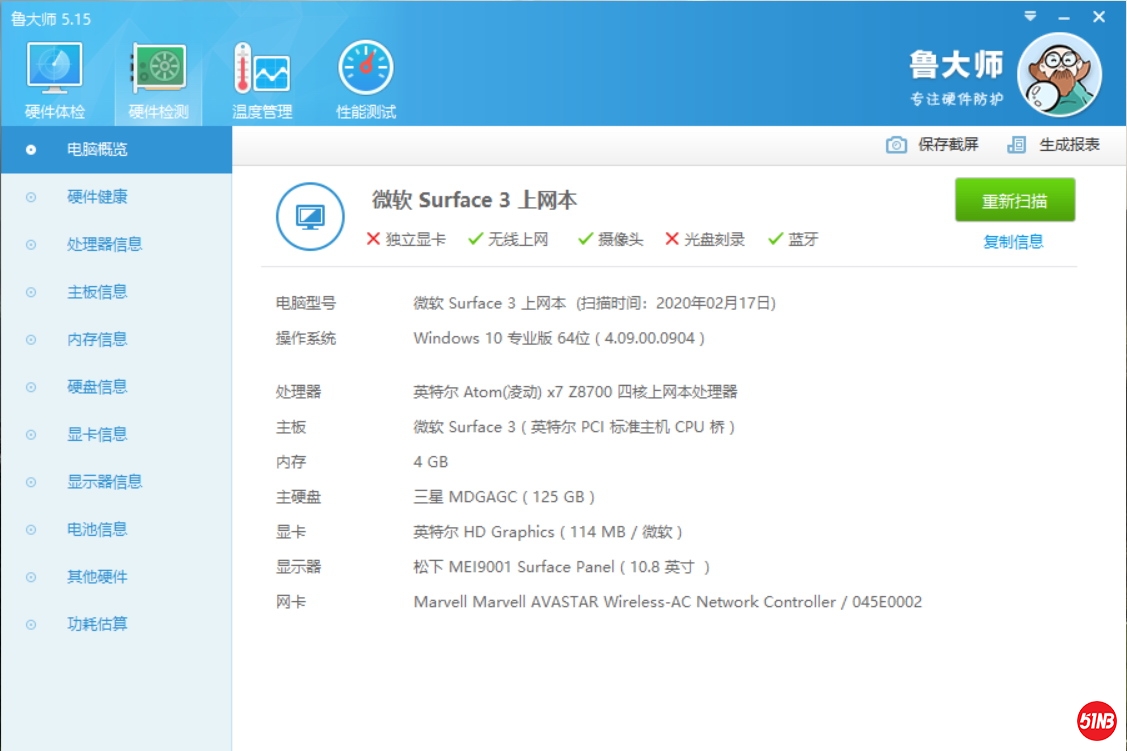Image resolution: width=1127 pixels, height=751 pixels.
Task: View 显卡信息 graphics card page
Action: point(97,434)
